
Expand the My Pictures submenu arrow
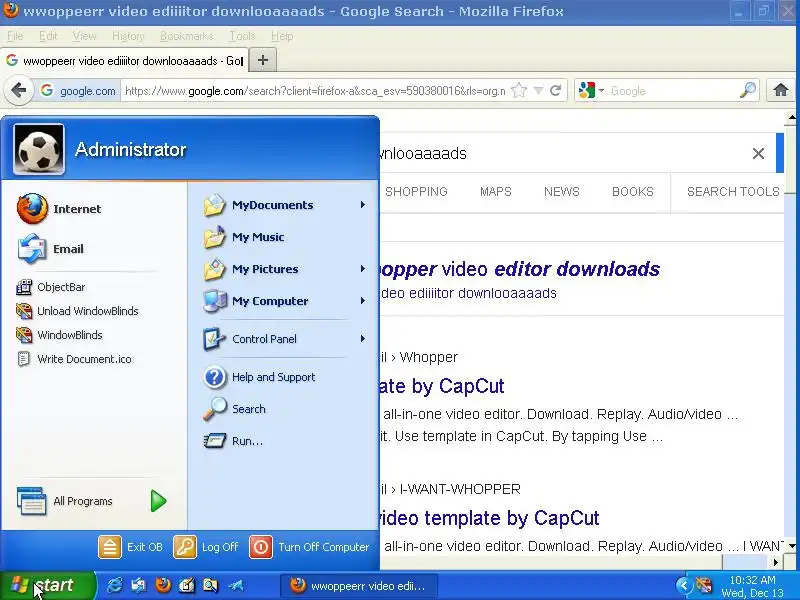(x=363, y=269)
